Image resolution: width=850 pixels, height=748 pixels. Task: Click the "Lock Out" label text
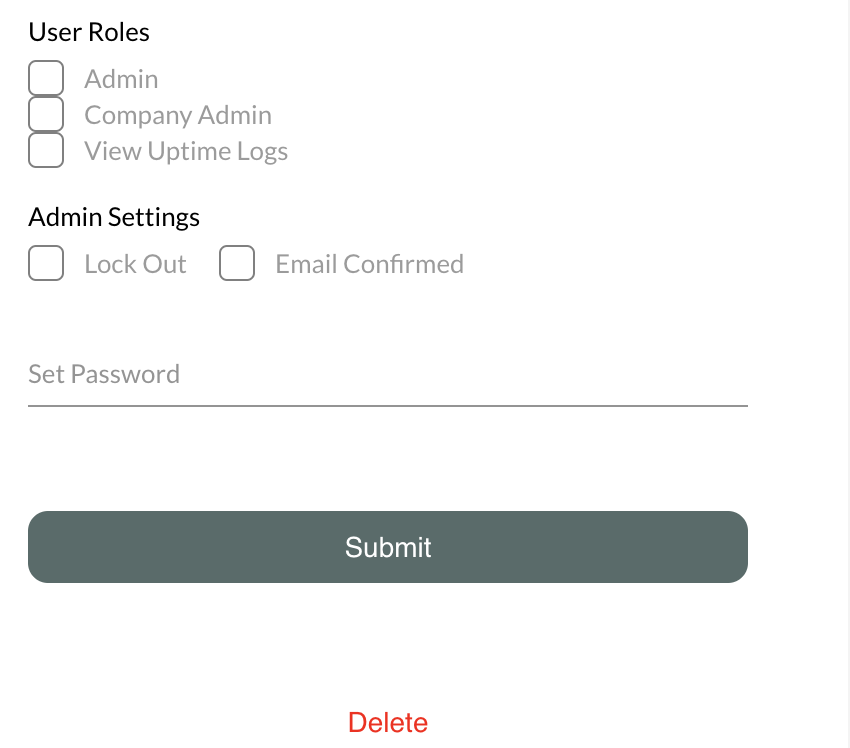click(135, 264)
